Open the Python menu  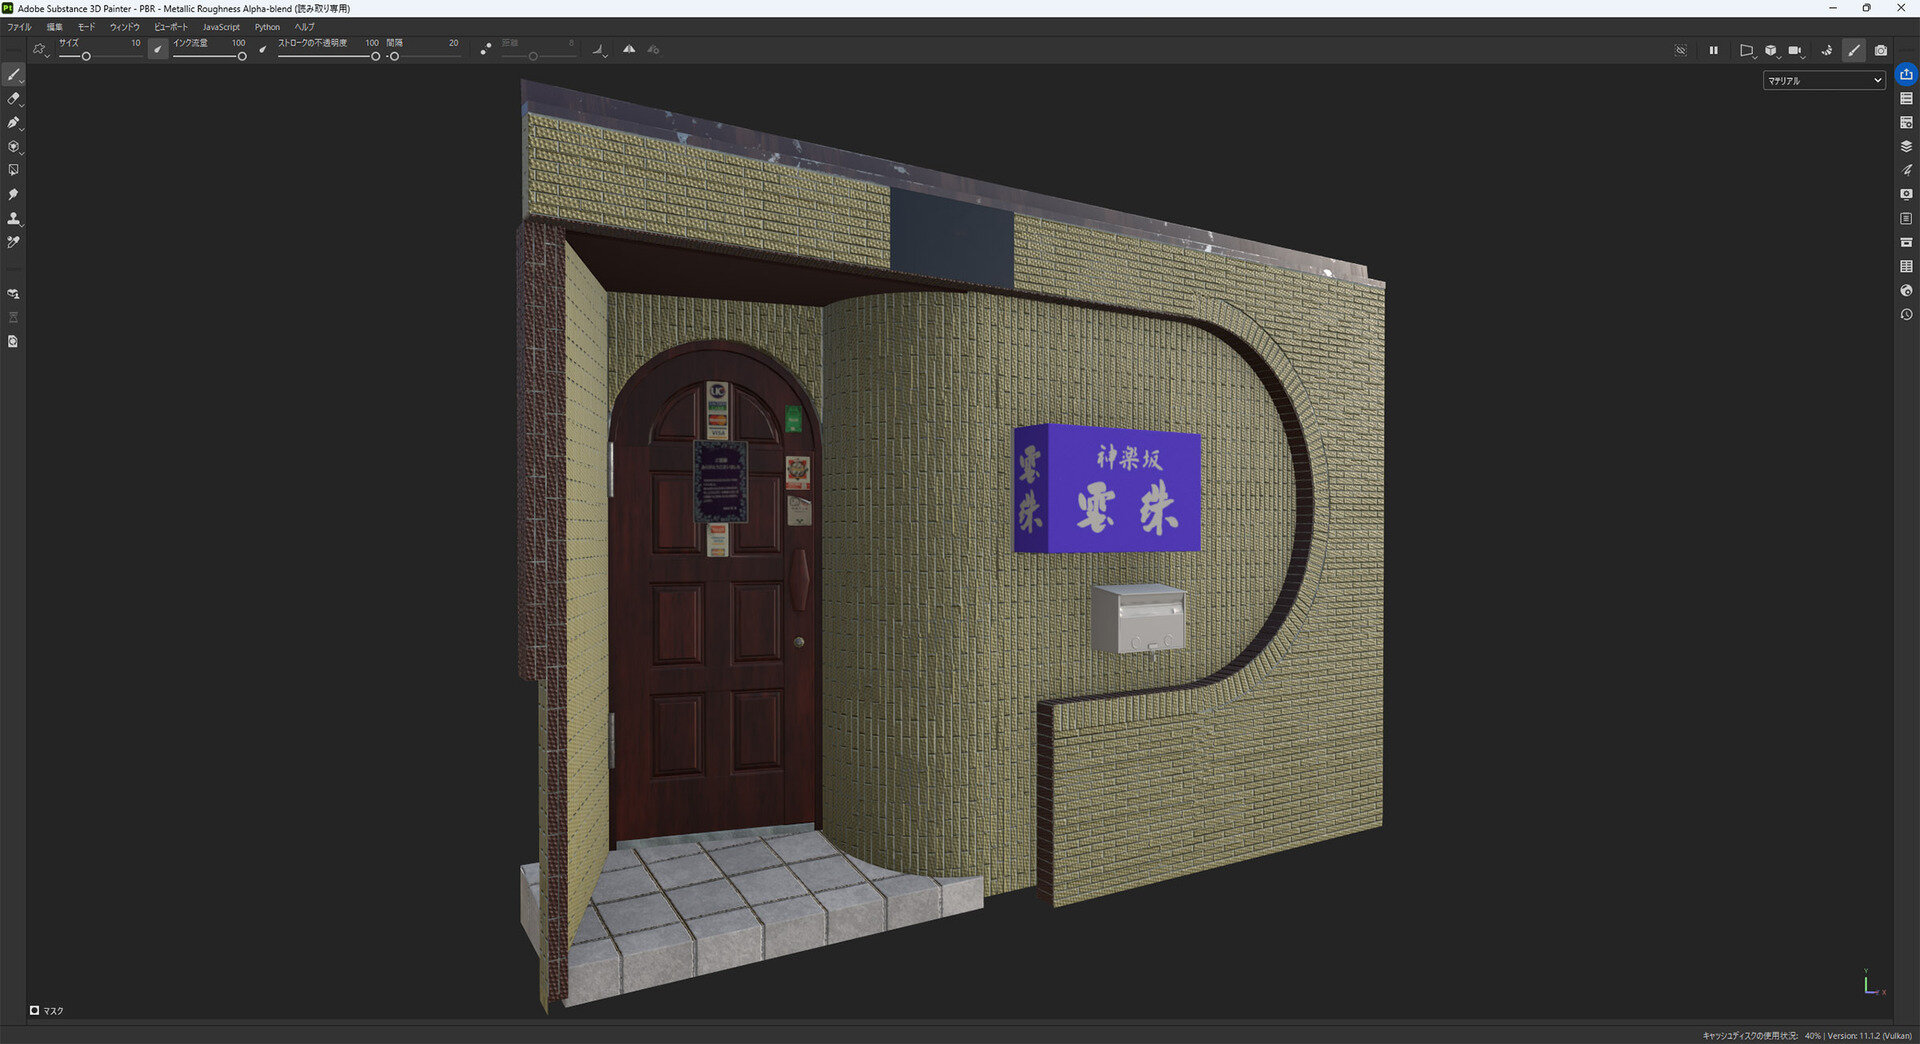(x=267, y=27)
